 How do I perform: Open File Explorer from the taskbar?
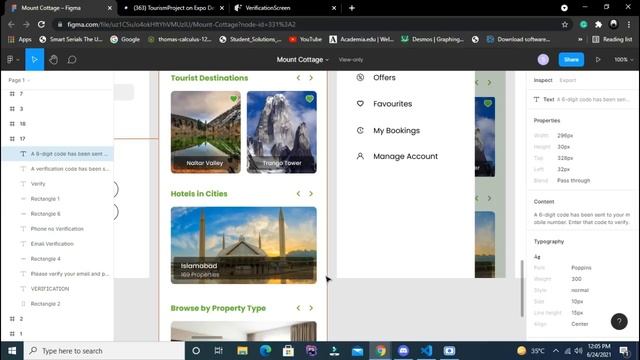coord(242,351)
